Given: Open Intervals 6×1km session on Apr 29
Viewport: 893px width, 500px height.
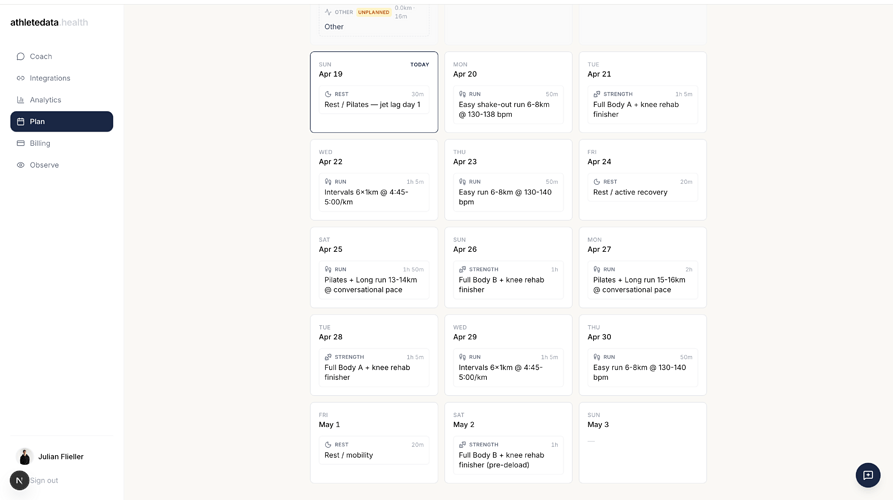Looking at the screenshot, I should 509,368.
